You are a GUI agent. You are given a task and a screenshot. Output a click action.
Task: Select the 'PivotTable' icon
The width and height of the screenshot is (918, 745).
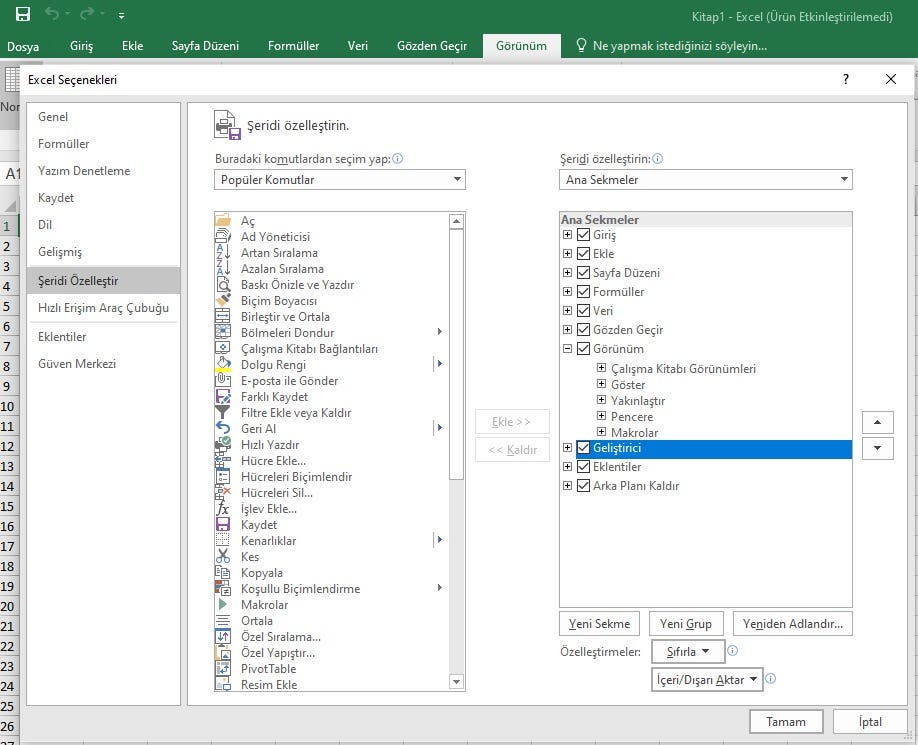pyautogui.click(x=222, y=668)
